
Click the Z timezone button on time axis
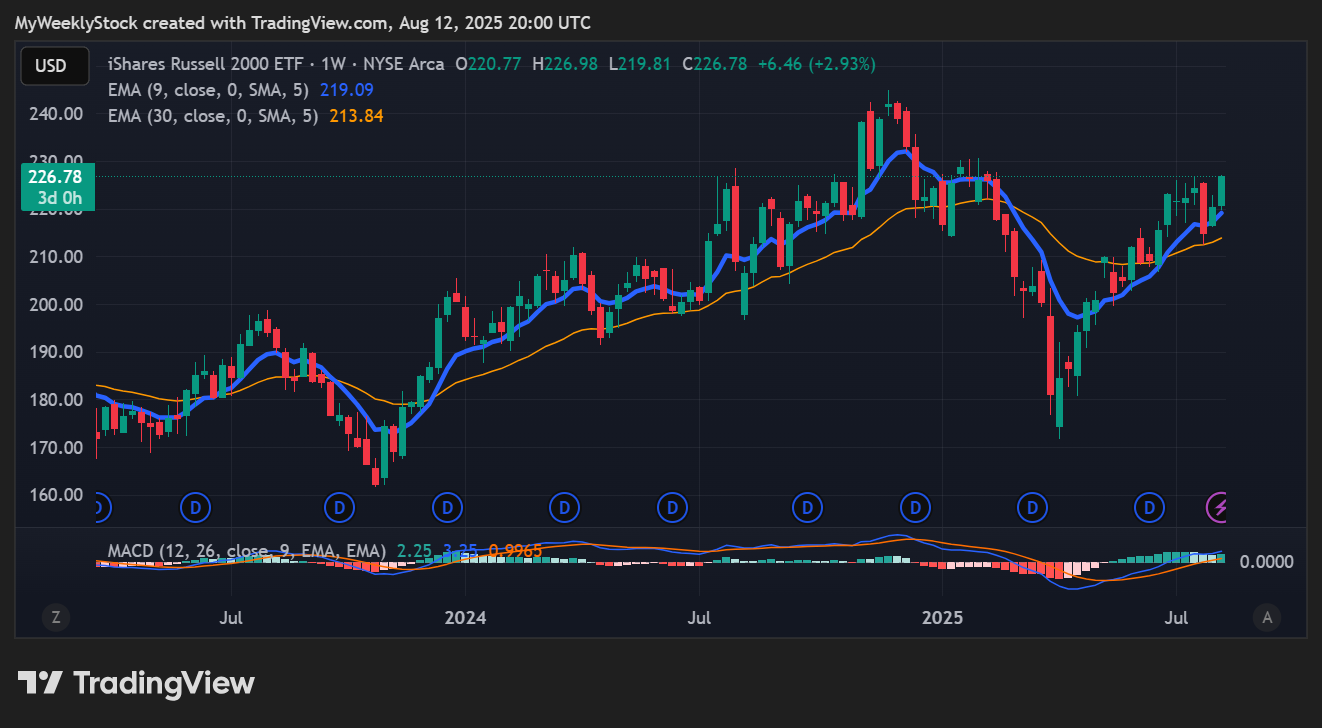(56, 617)
